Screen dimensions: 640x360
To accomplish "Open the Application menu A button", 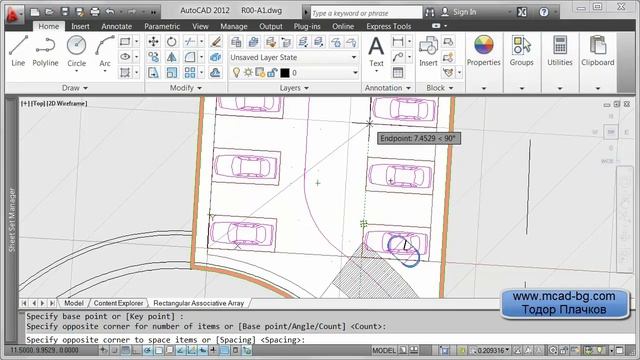I will (x=14, y=15).
